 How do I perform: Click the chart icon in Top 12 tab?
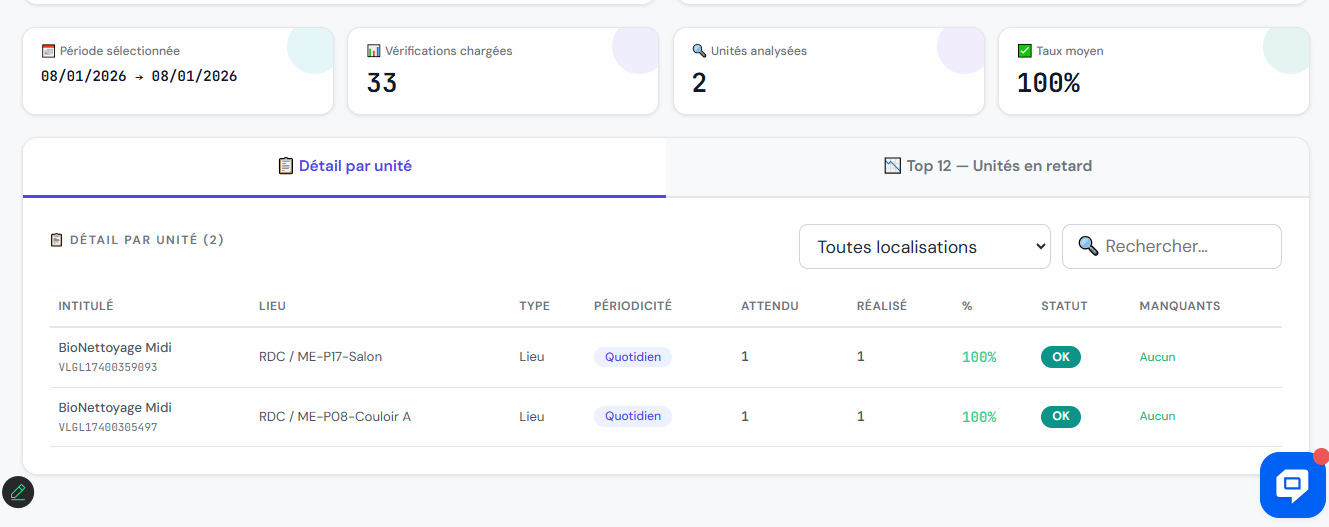pyautogui.click(x=893, y=166)
